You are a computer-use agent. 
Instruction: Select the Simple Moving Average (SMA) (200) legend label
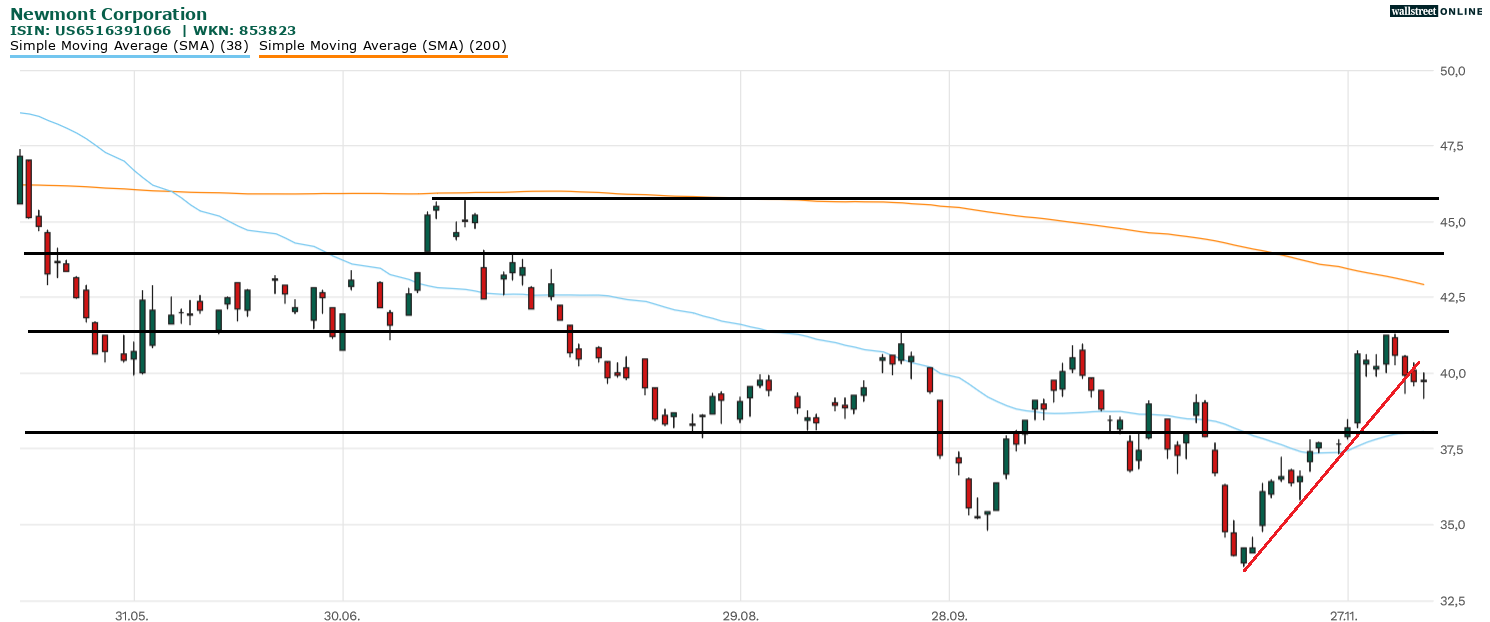pos(383,45)
